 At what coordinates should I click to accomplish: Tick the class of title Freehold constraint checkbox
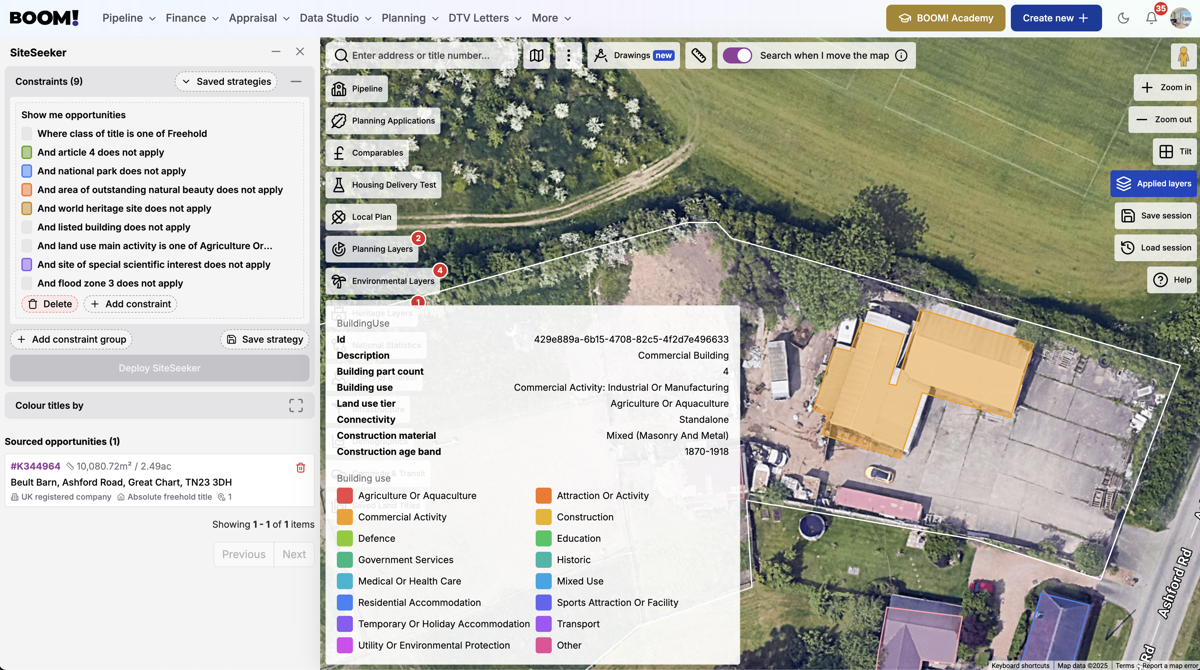[x=27, y=134]
